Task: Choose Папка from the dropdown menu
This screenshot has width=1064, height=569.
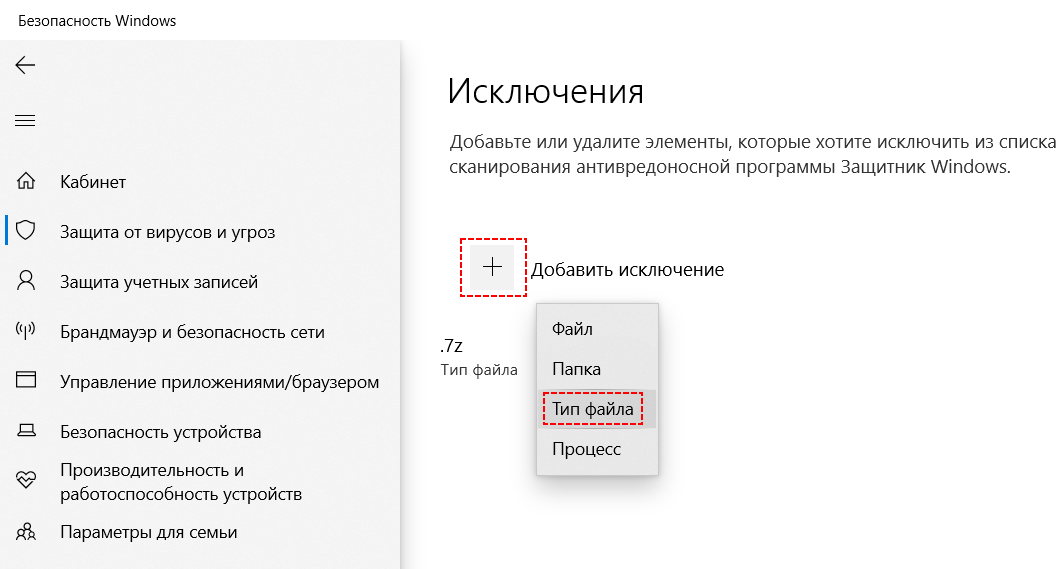Action: (x=576, y=369)
